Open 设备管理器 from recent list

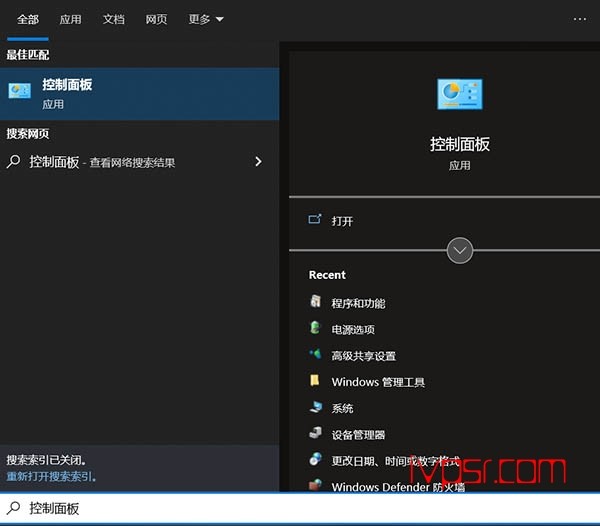358,435
